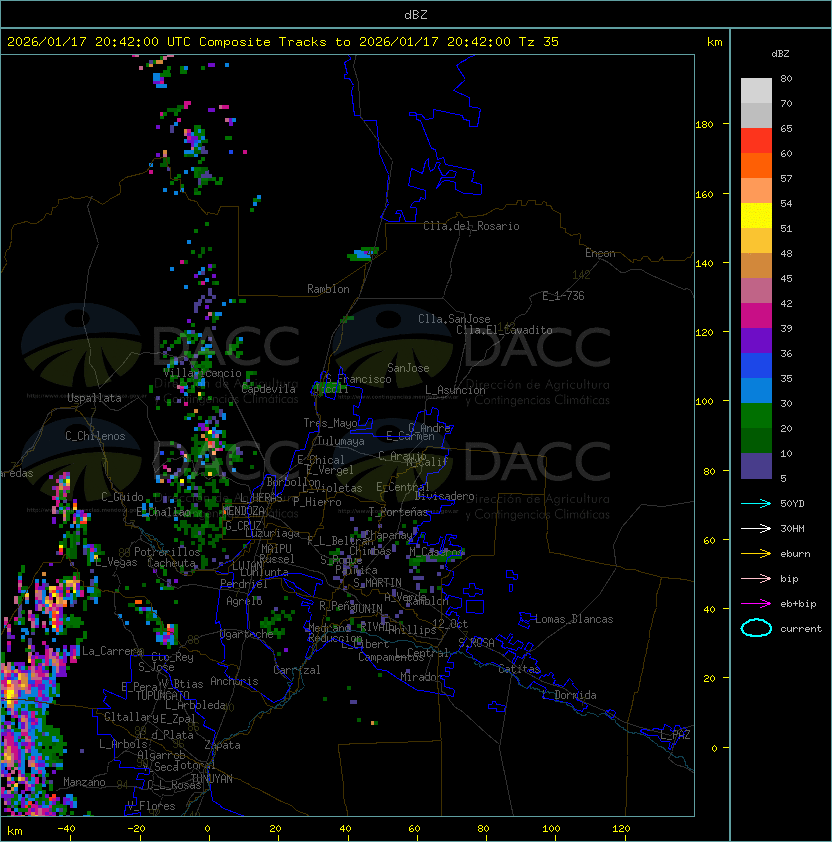Pick the red swatch between 65 and 60 dBZ
This screenshot has height=842, width=832.
click(756, 141)
